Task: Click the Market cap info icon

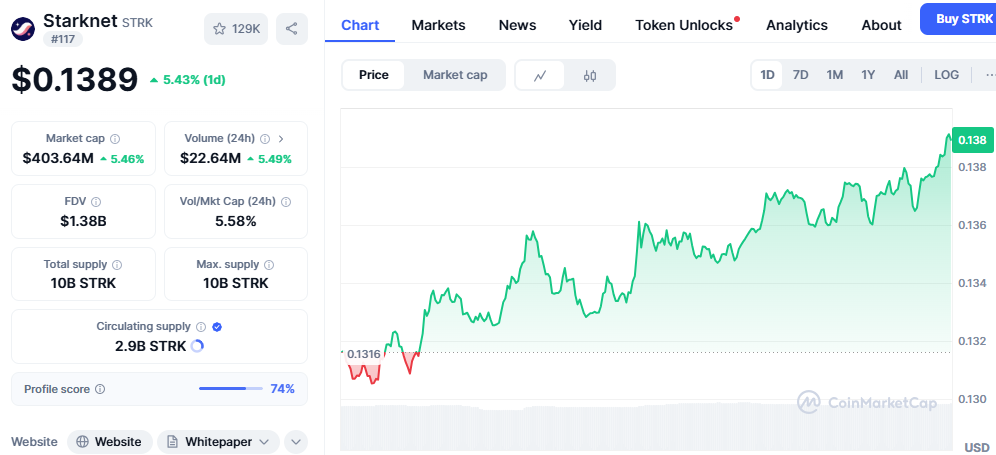Action: (115, 139)
